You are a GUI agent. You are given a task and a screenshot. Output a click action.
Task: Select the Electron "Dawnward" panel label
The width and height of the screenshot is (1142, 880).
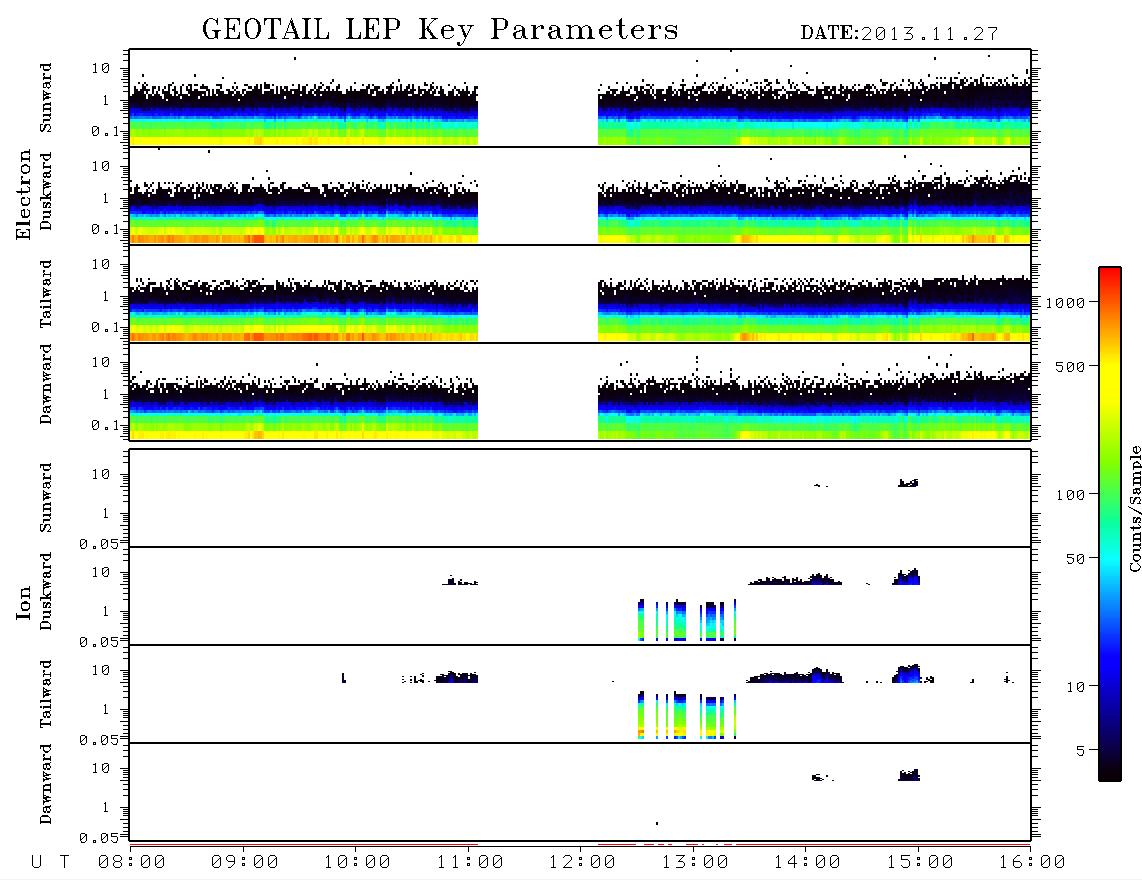tap(46, 384)
